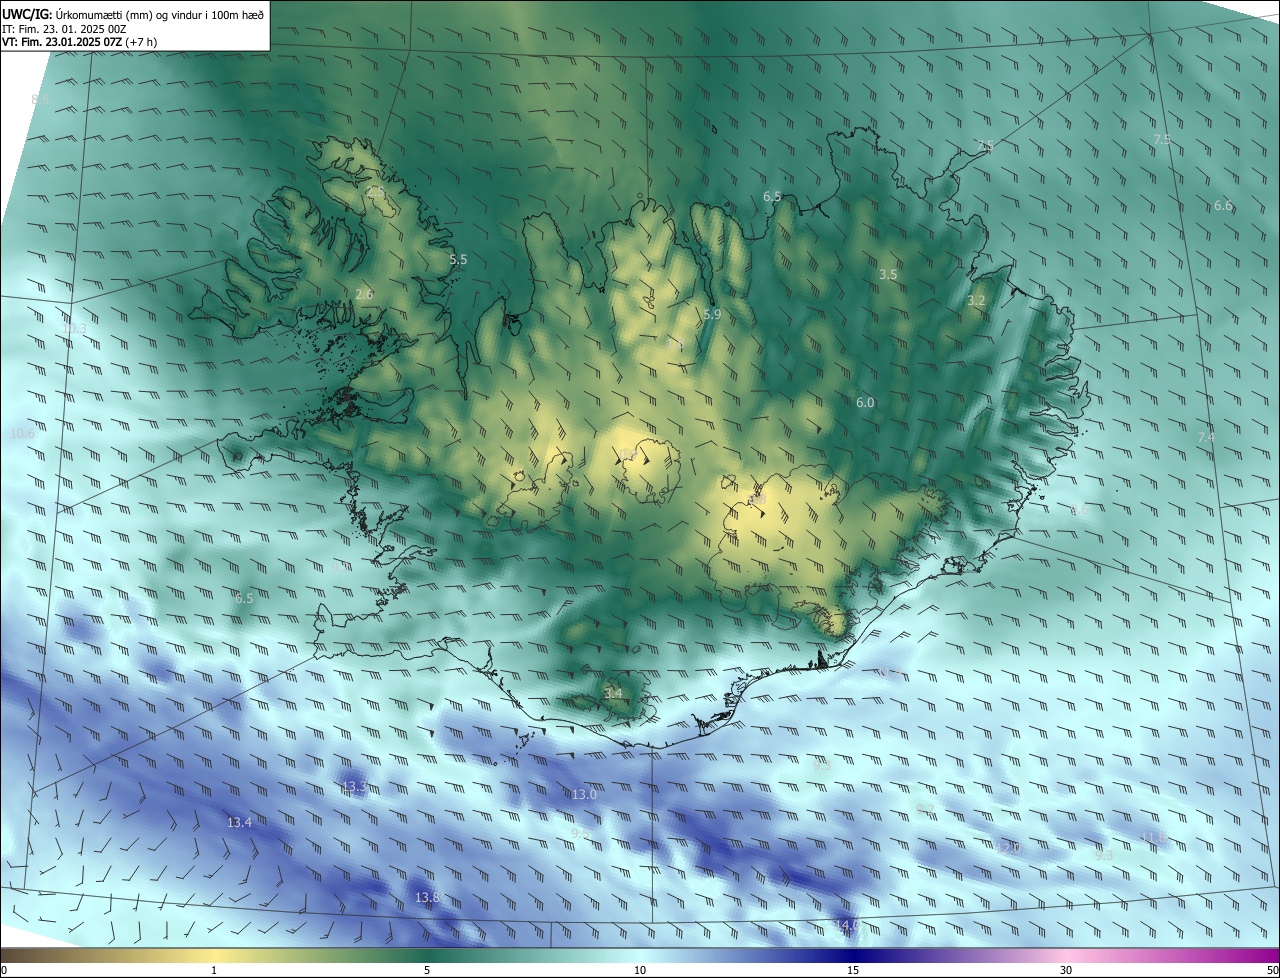This screenshot has width=1280, height=978.
Task: Click the '6.6' value label on the map
Action: pos(1223,205)
